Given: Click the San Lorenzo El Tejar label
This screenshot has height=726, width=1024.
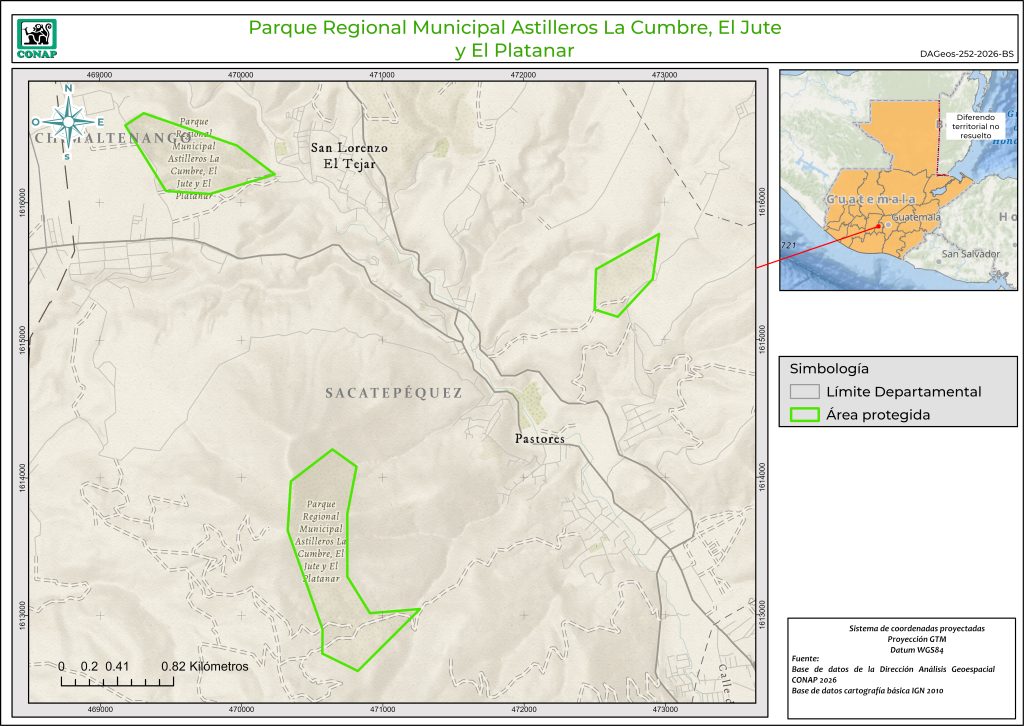Looking at the screenshot, I should click(x=348, y=156).
